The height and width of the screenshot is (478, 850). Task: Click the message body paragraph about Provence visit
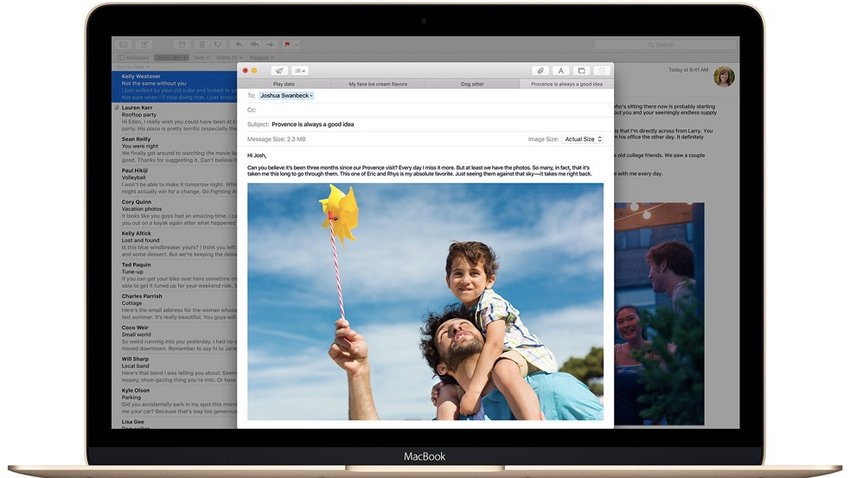pyautogui.click(x=419, y=171)
